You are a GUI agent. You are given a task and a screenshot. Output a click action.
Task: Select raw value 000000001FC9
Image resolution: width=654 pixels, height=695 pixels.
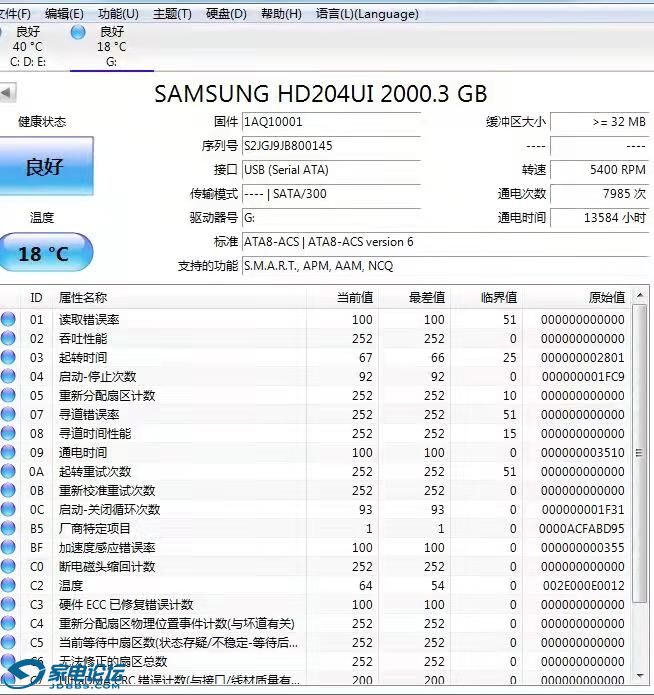[583, 377]
